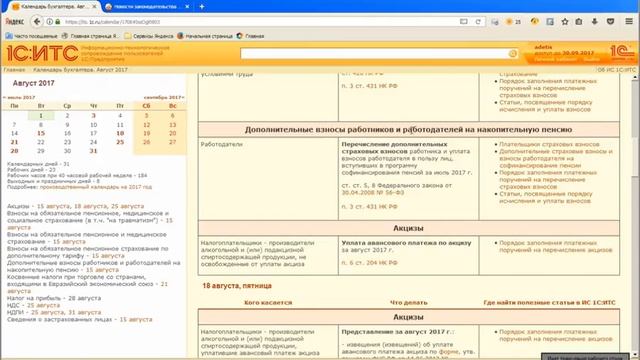Open п. 6 ст. 204 НК РФ link

click(369, 263)
